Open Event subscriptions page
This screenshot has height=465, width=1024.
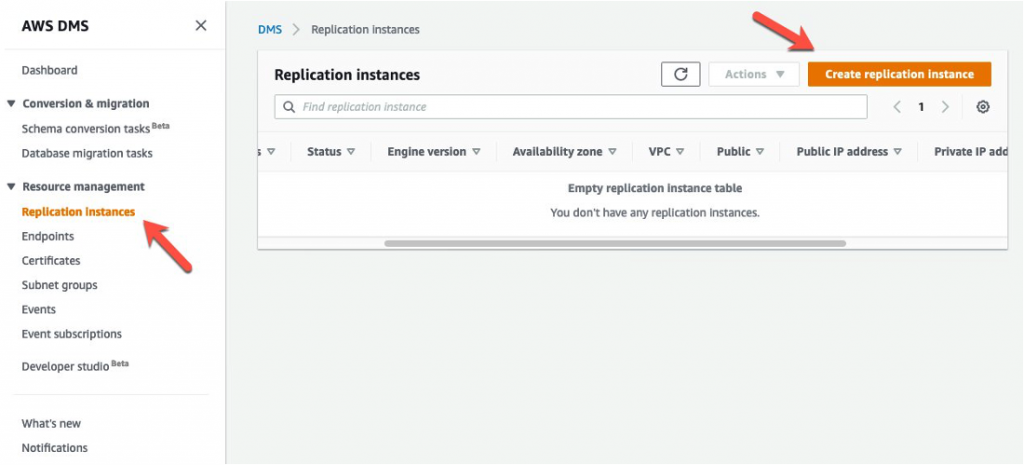coord(72,334)
